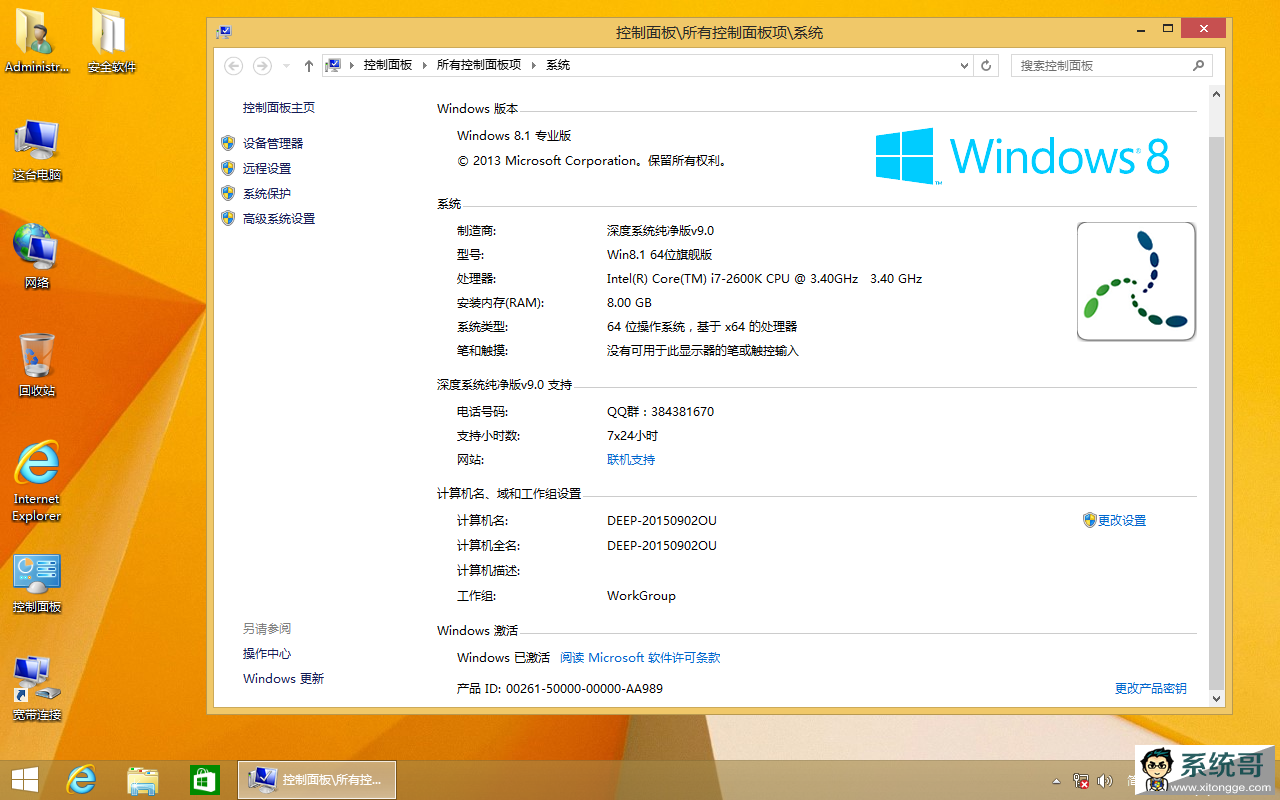The width and height of the screenshot is (1280, 800).
Task: Minimize the control panel window
Action: [1142, 29]
